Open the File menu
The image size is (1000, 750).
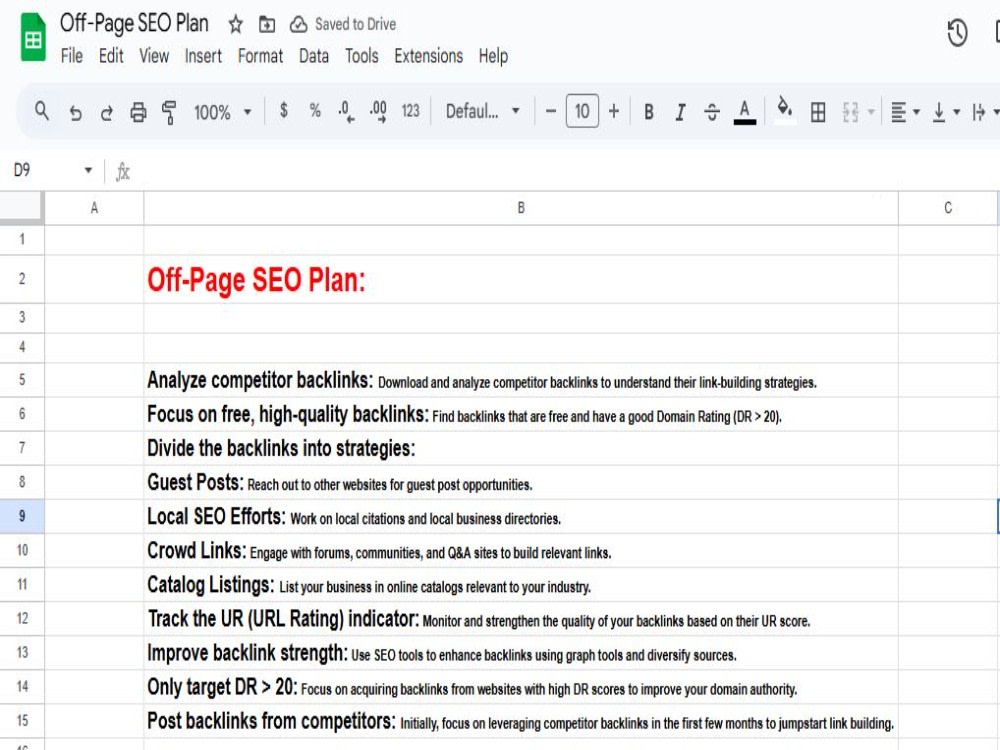71,56
